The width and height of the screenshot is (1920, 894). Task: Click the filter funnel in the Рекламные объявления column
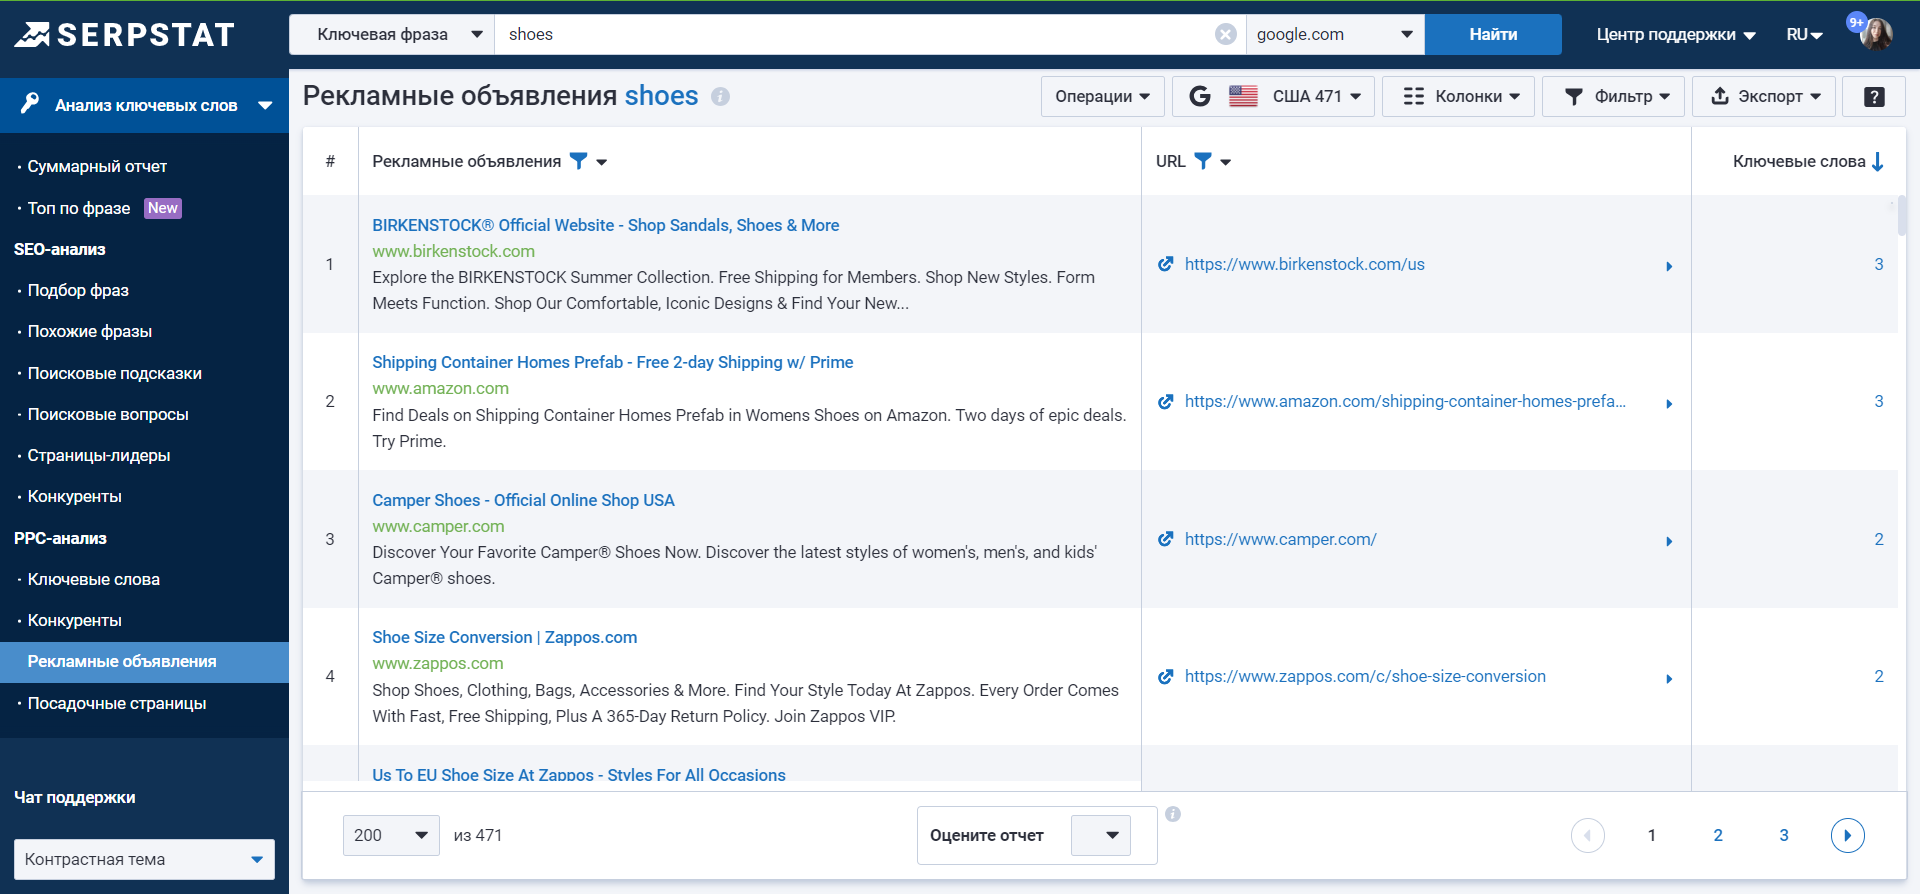(x=579, y=161)
